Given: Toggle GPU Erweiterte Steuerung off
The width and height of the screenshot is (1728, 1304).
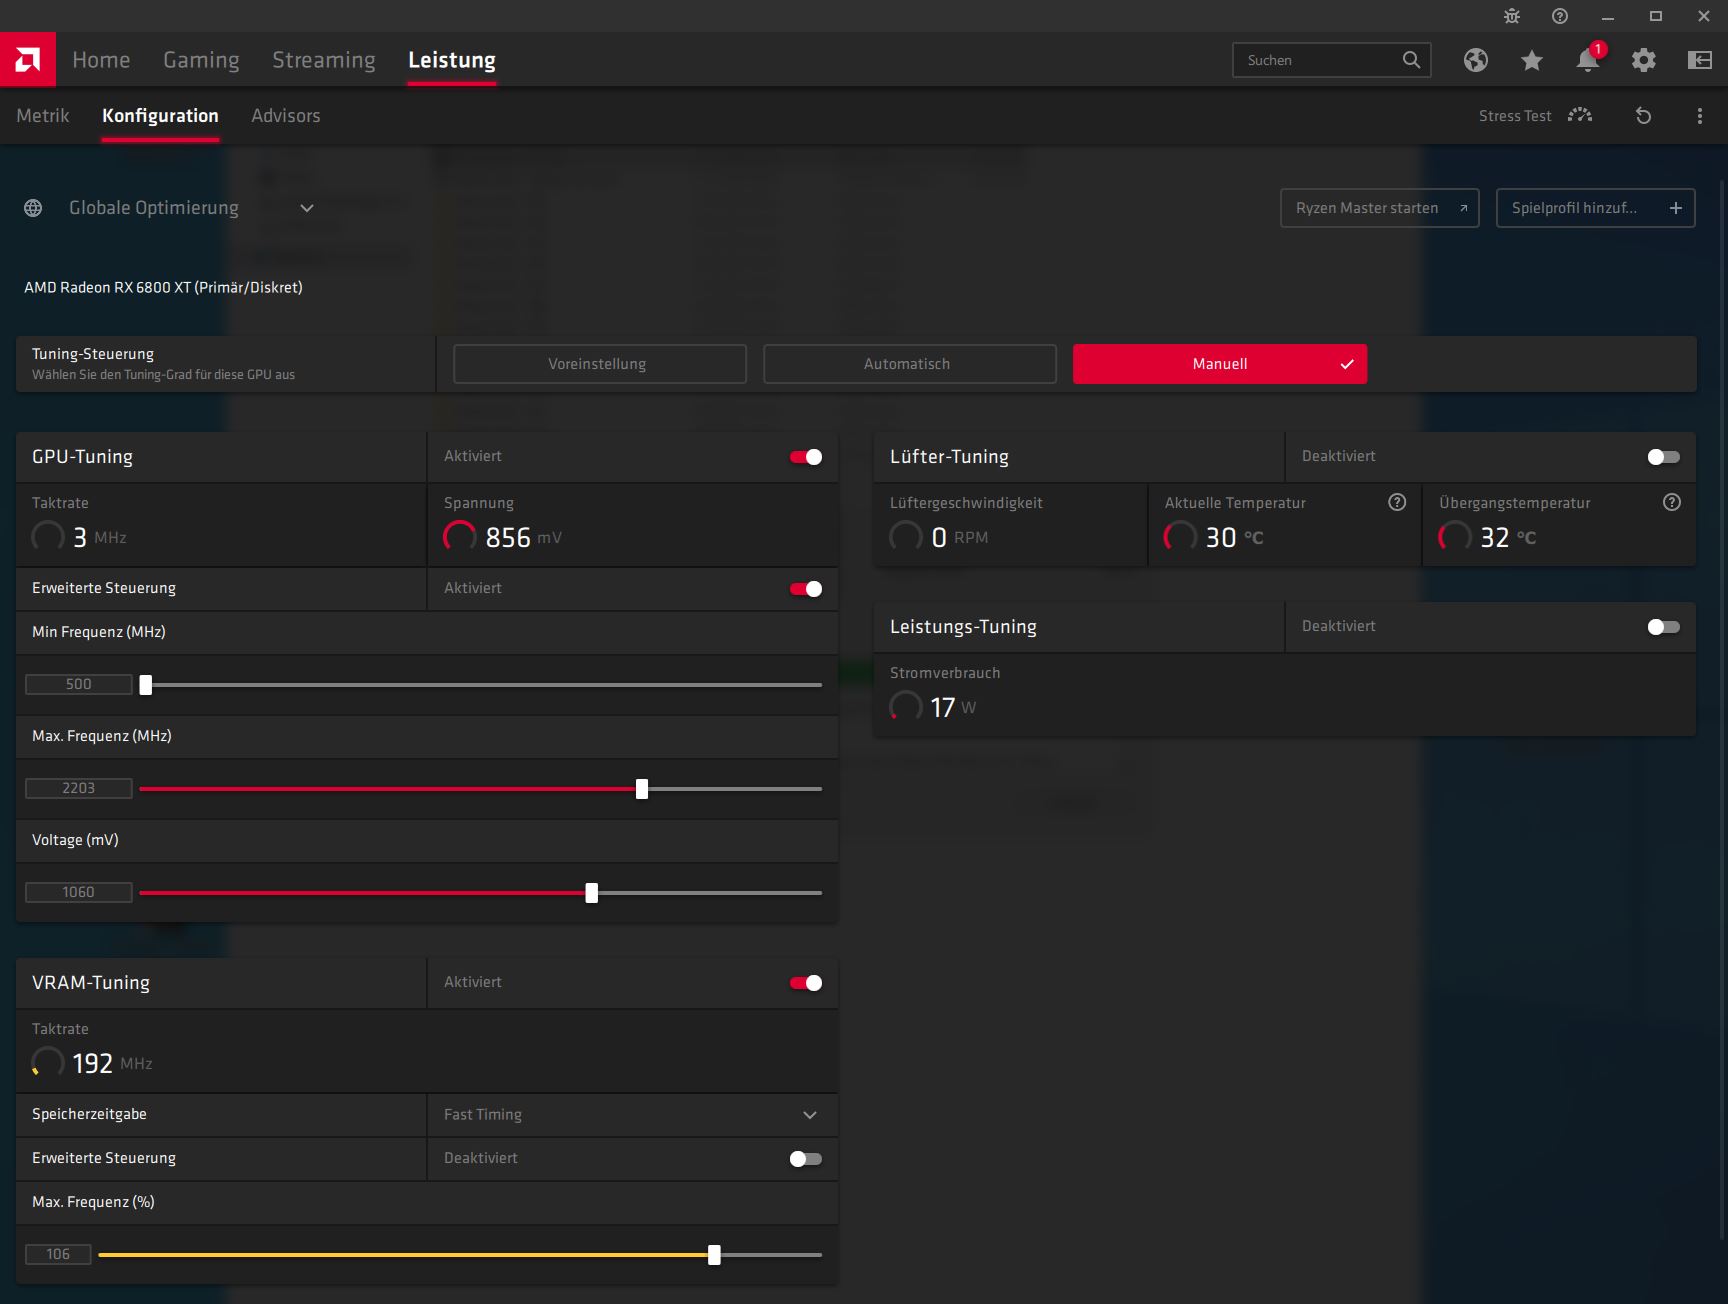Looking at the screenshot, I should click(x=806, y=589).
